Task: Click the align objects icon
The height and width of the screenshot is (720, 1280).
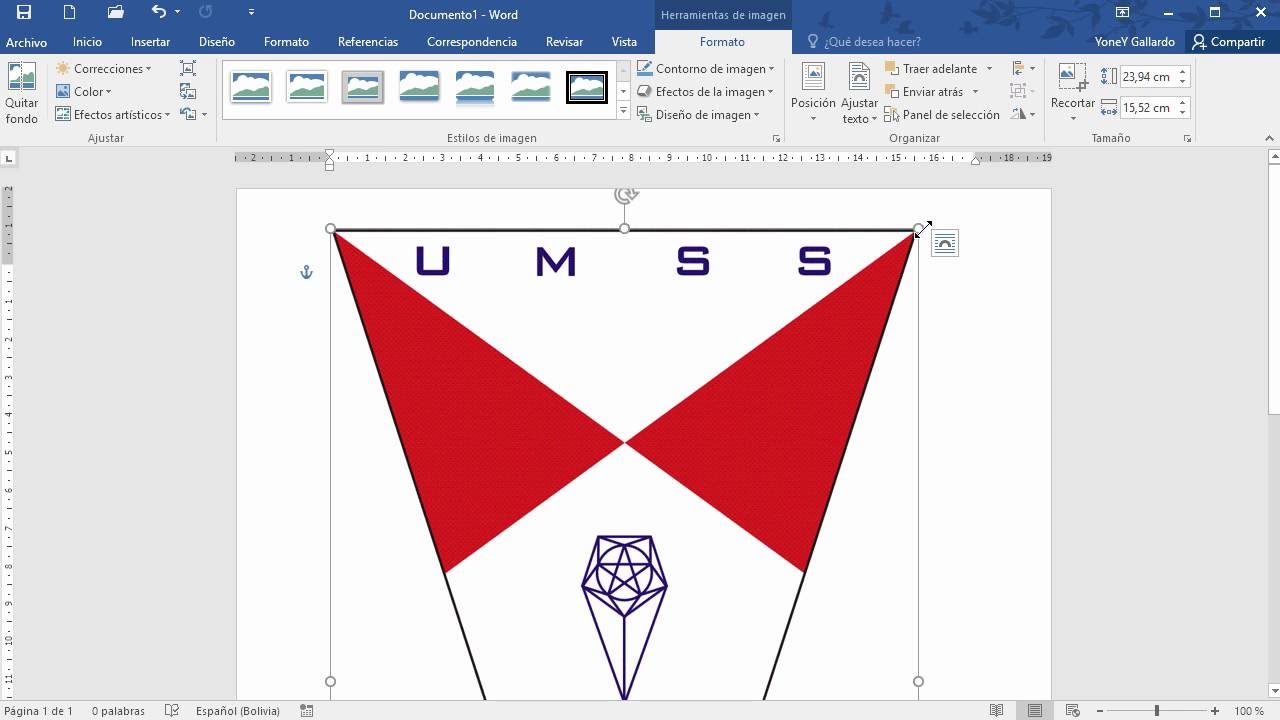Action: 1023,69
